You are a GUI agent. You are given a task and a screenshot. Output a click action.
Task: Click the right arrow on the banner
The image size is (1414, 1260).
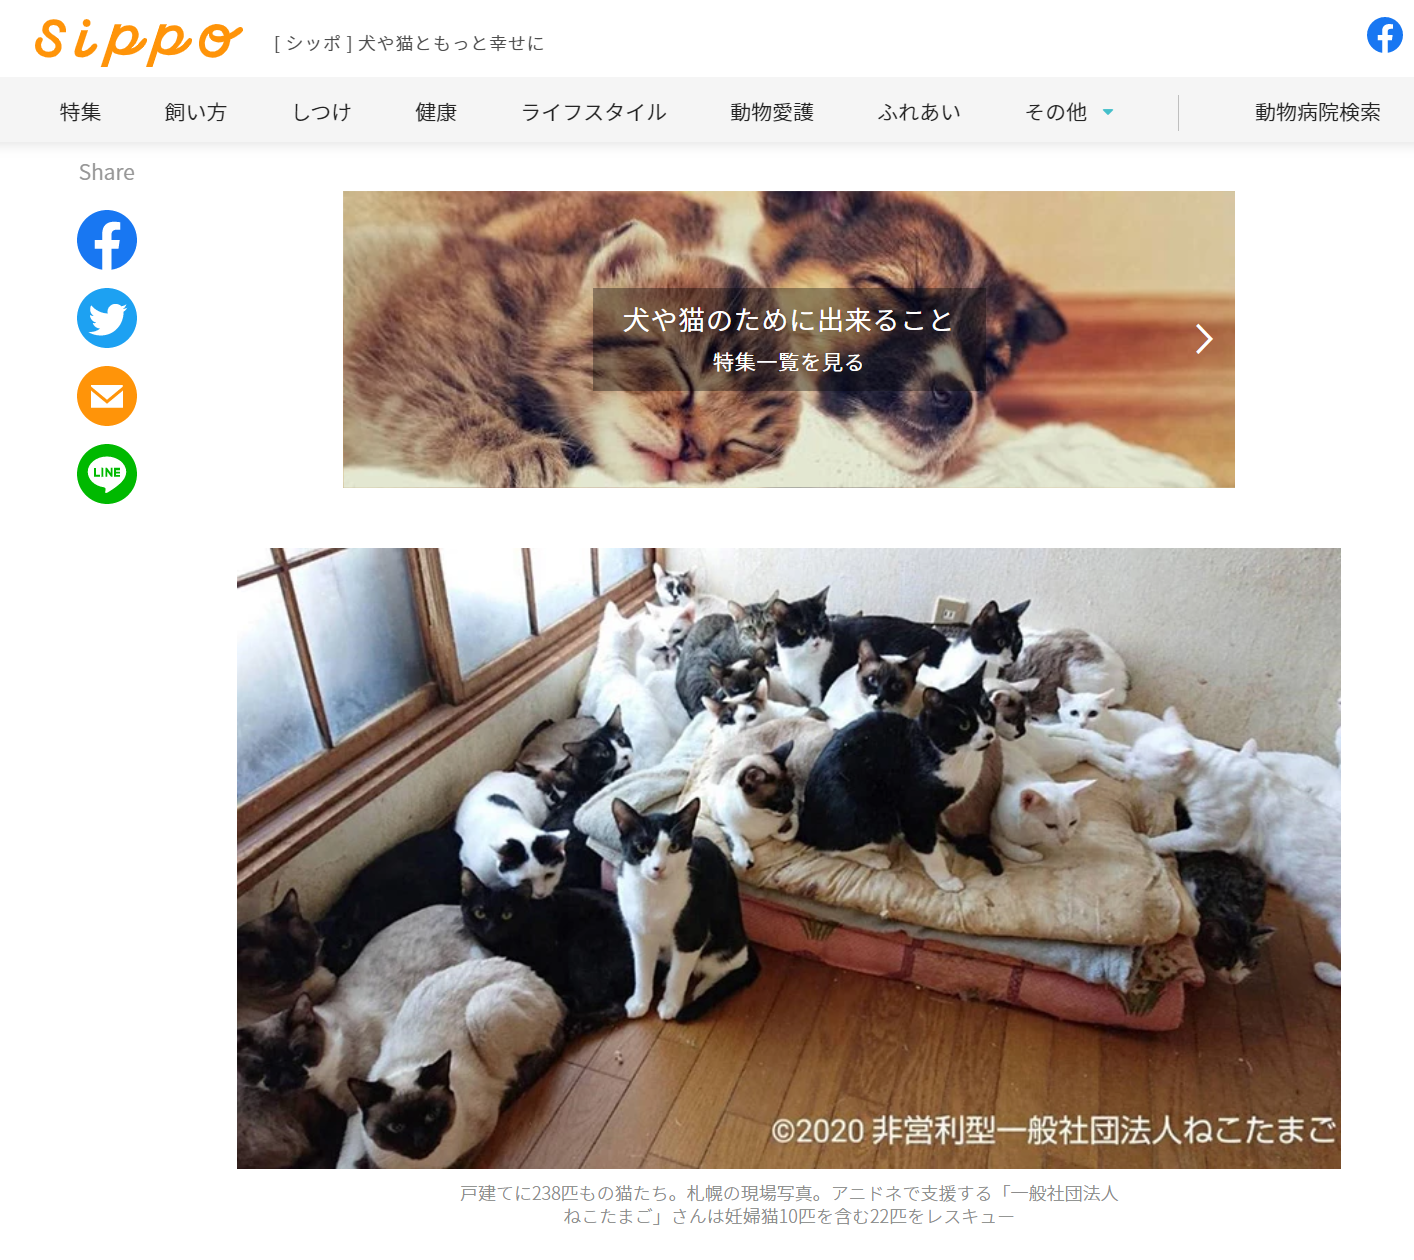[x=1204, y=339]
